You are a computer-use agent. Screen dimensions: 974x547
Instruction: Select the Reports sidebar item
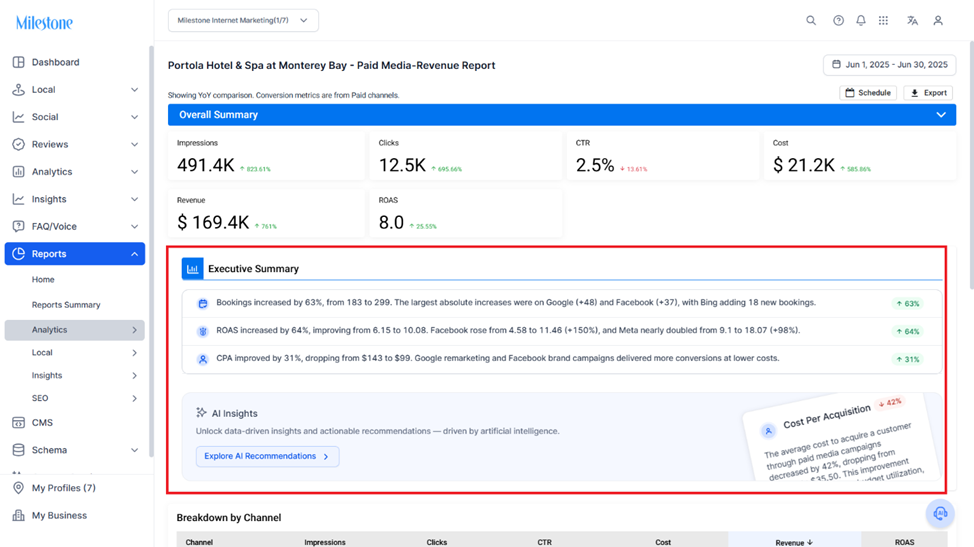[75, 253]
